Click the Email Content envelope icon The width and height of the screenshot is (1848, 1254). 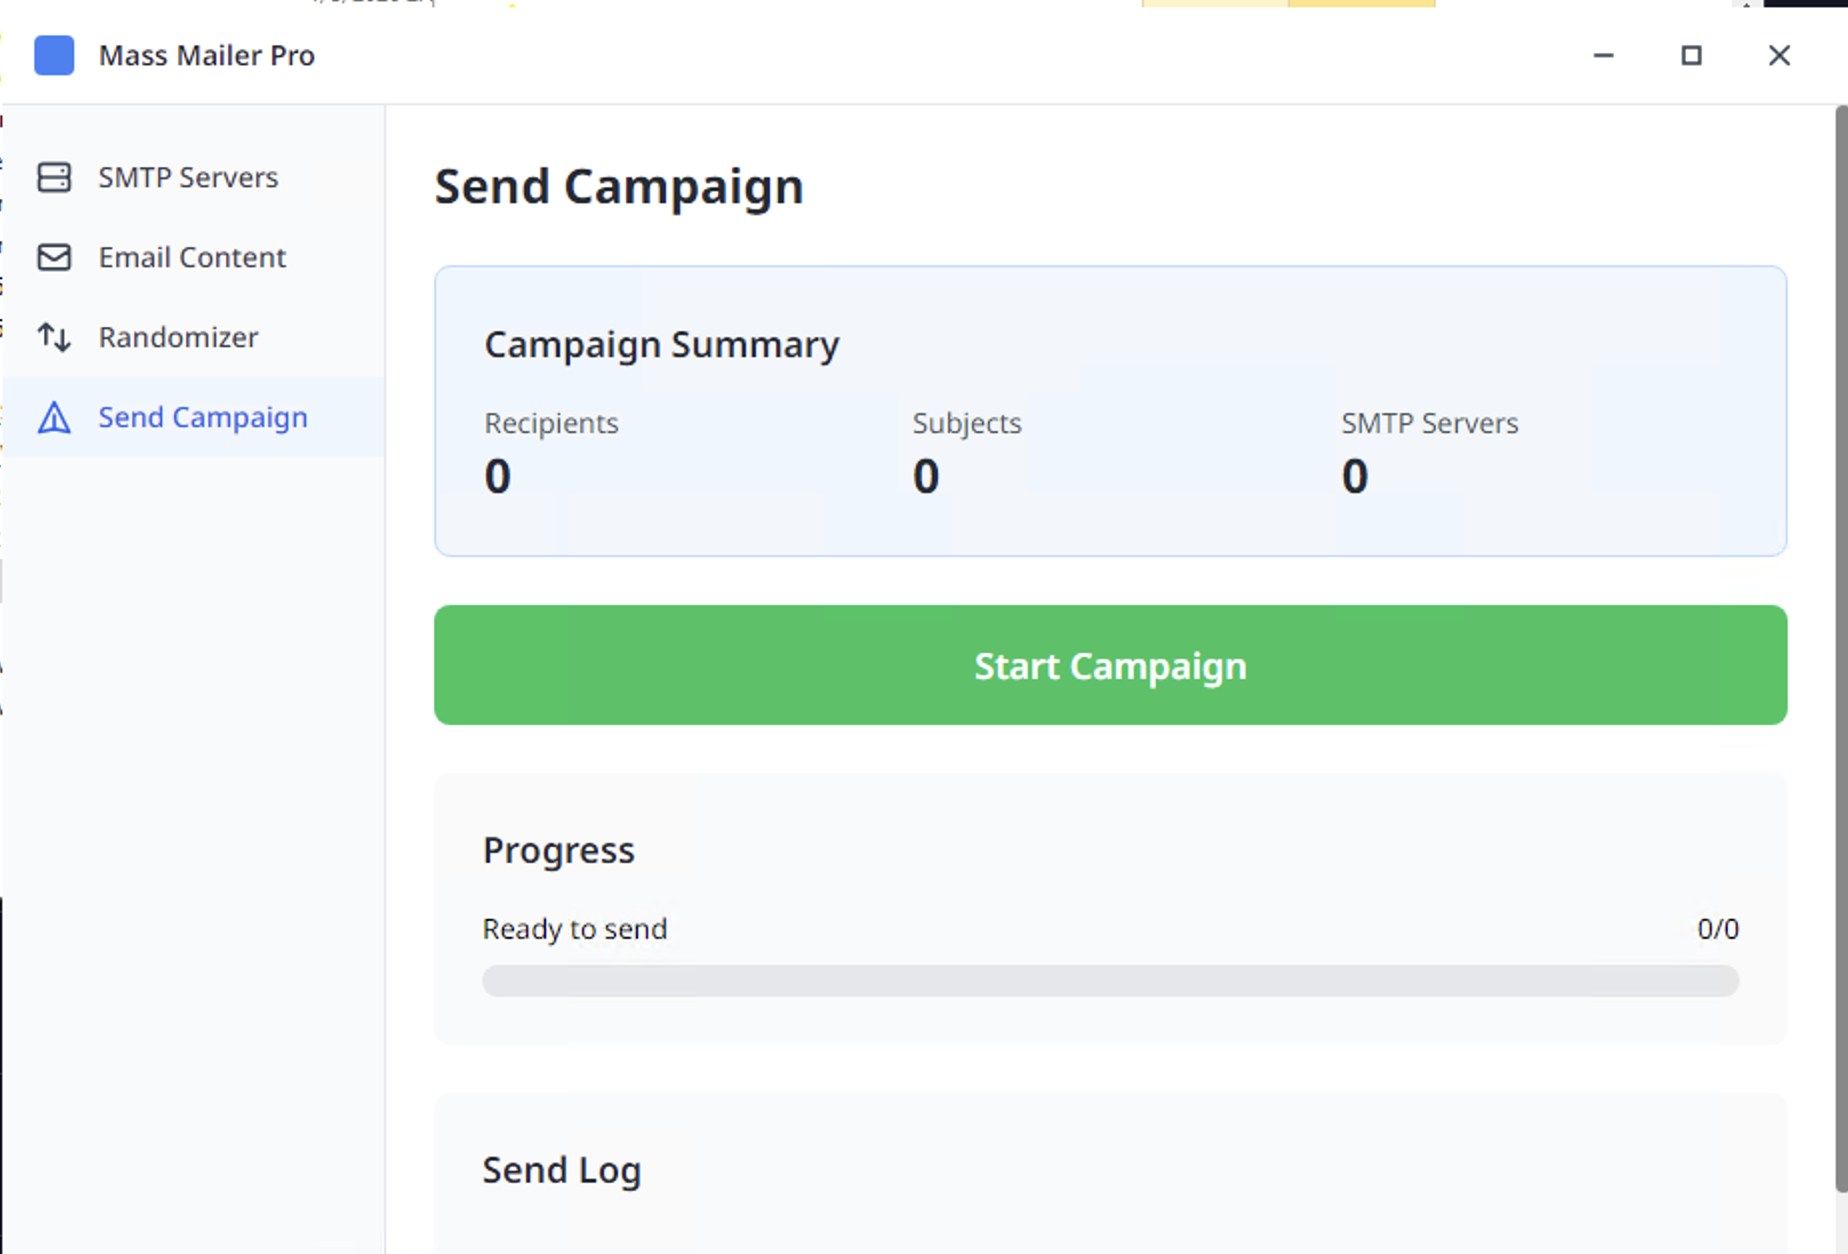[55, 257]
